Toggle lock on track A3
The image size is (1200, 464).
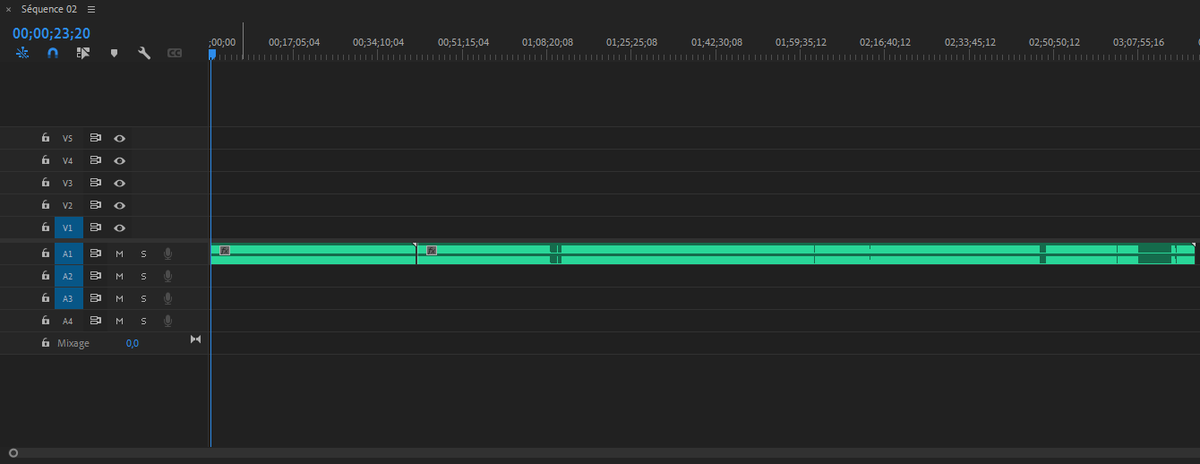pyautogui.click(x=45, y=298)
